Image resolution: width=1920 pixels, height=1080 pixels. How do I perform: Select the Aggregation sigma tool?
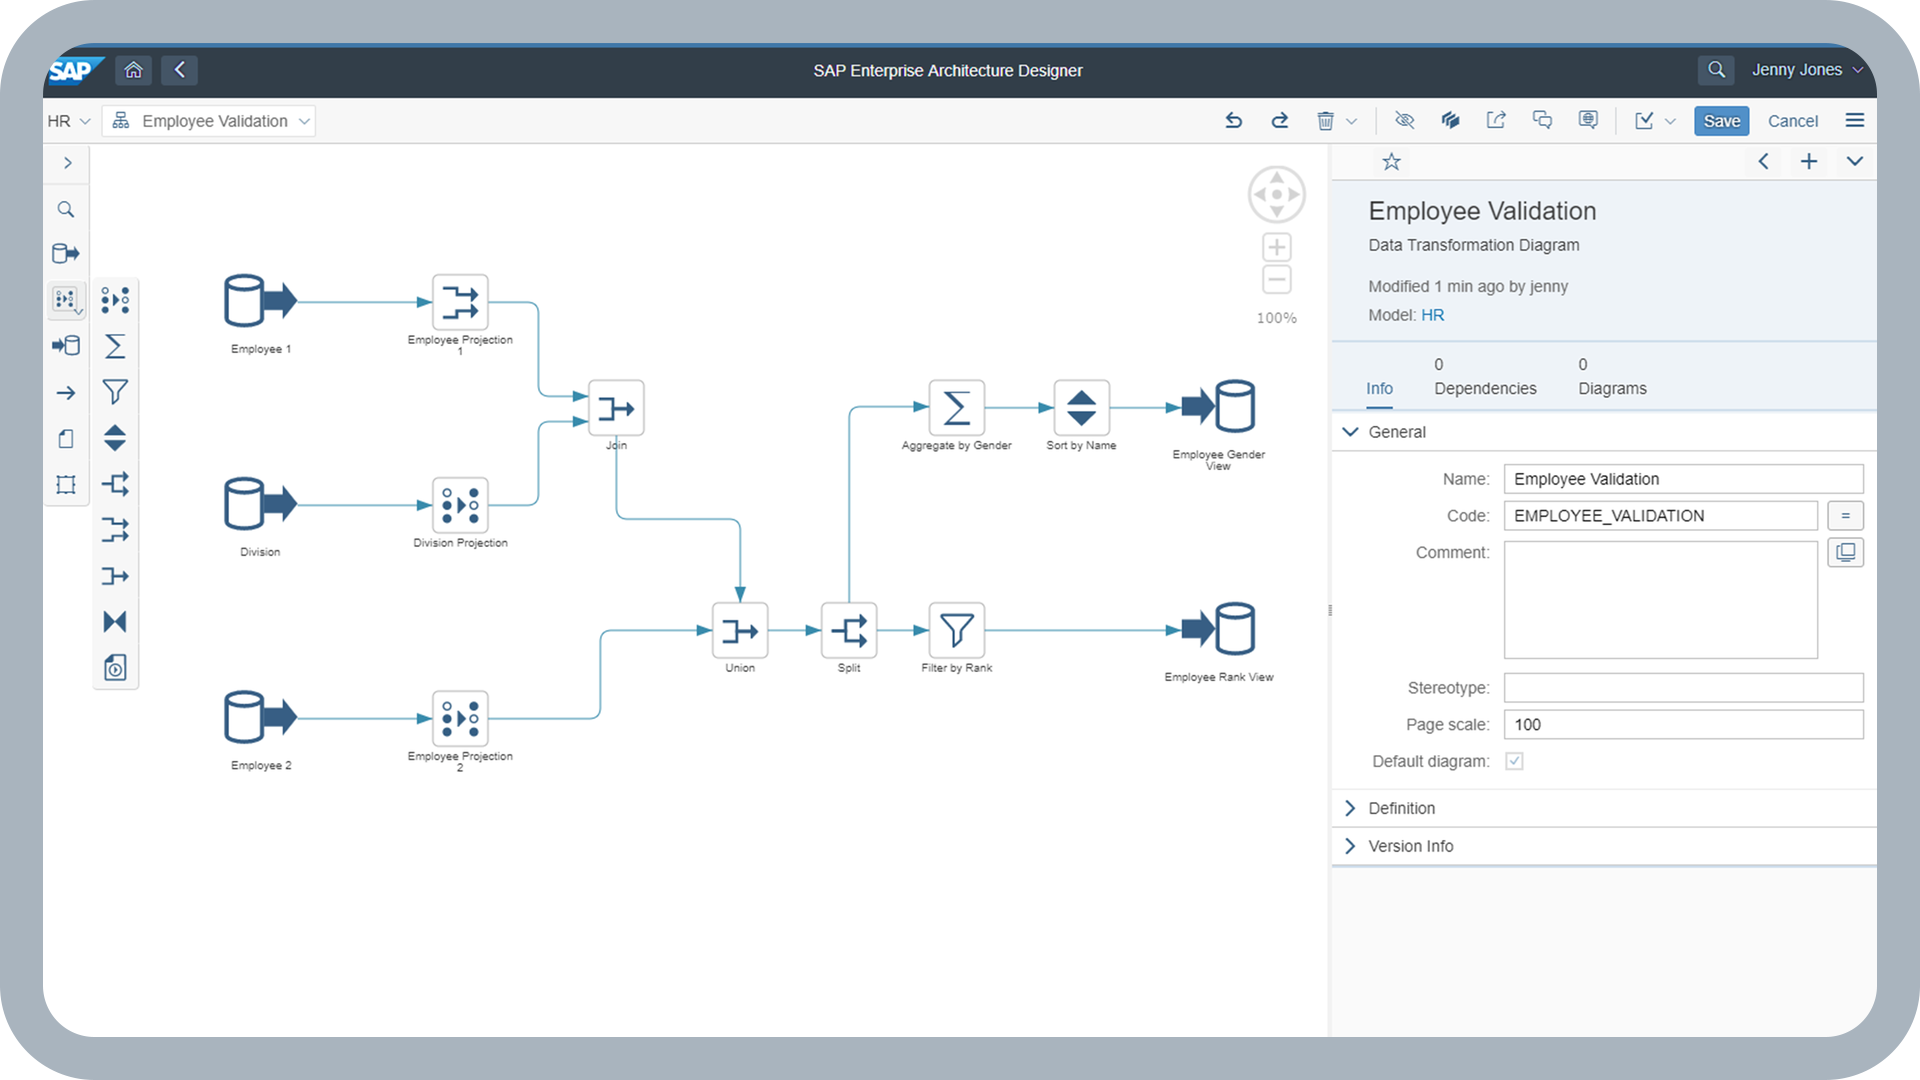pos(115,346)
